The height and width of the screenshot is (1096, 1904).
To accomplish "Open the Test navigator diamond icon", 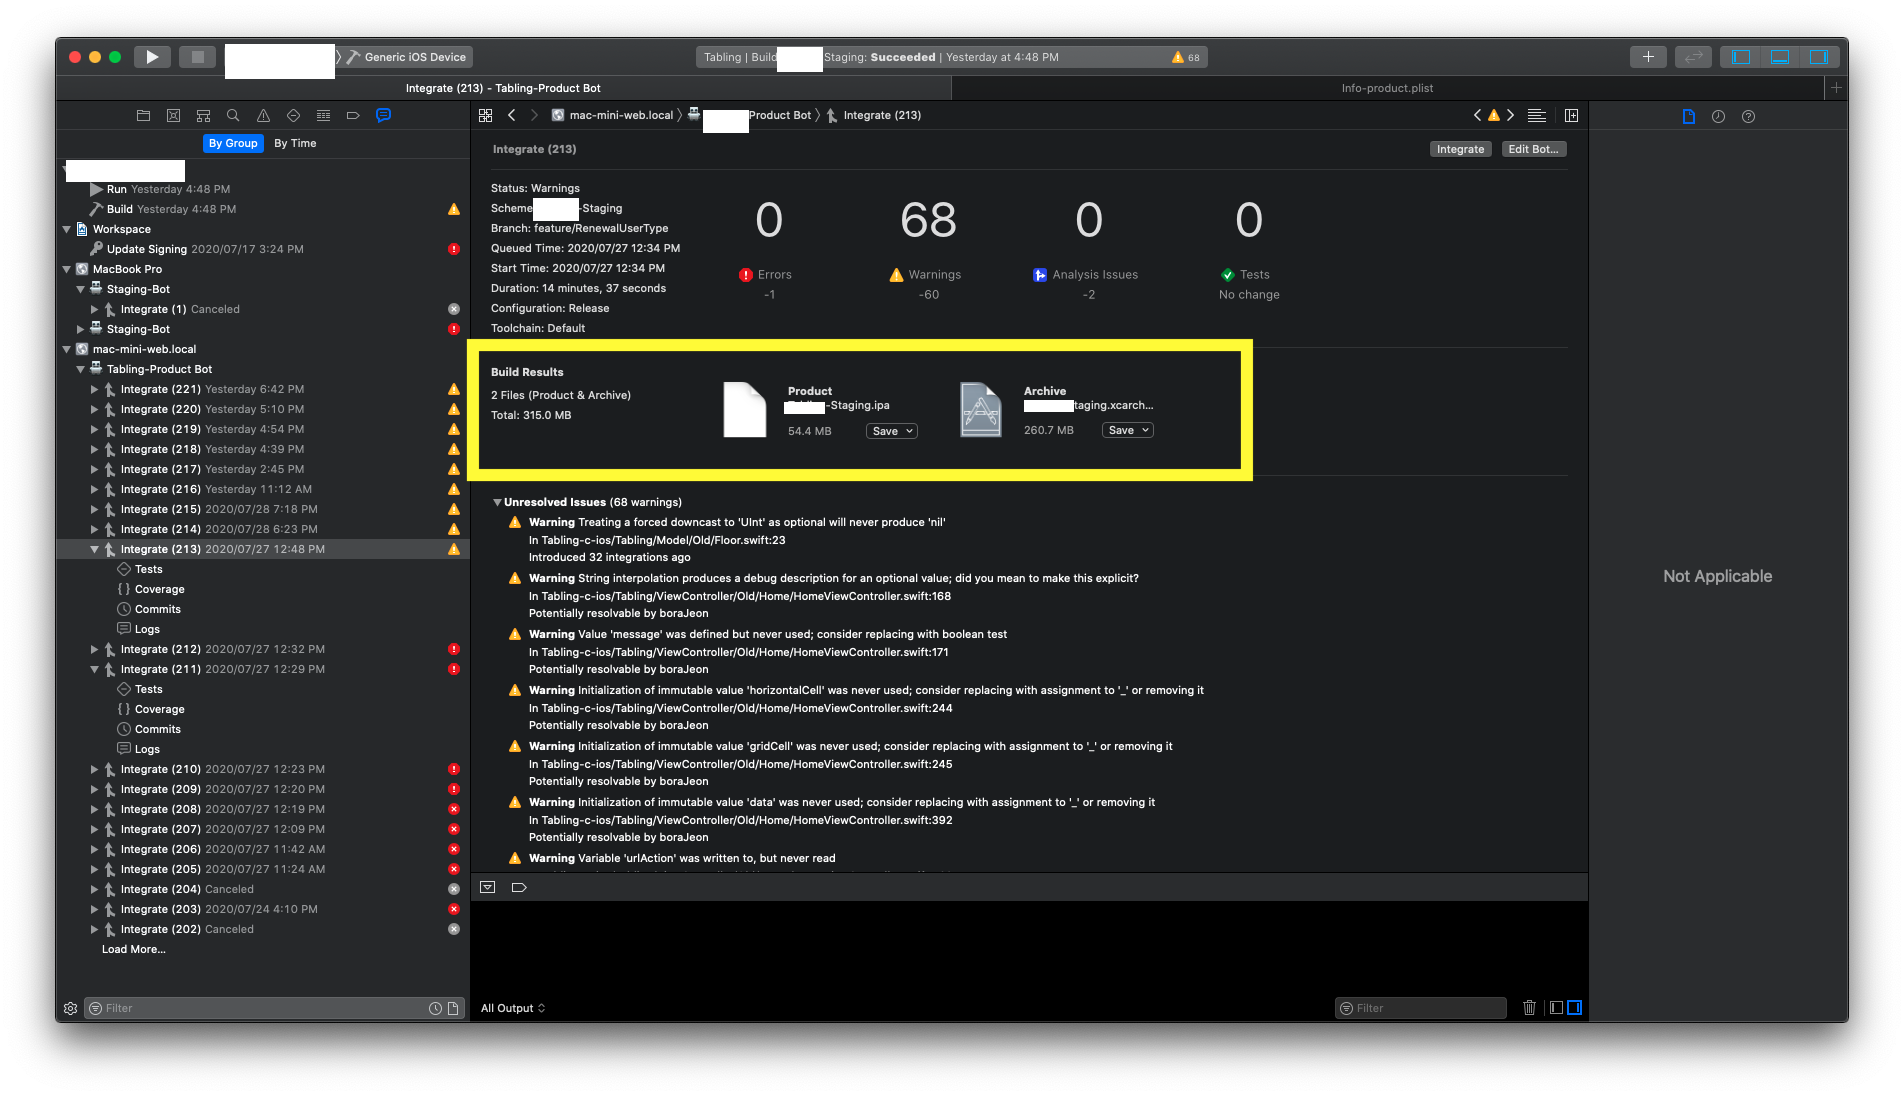I will click(x=293, y=116).
